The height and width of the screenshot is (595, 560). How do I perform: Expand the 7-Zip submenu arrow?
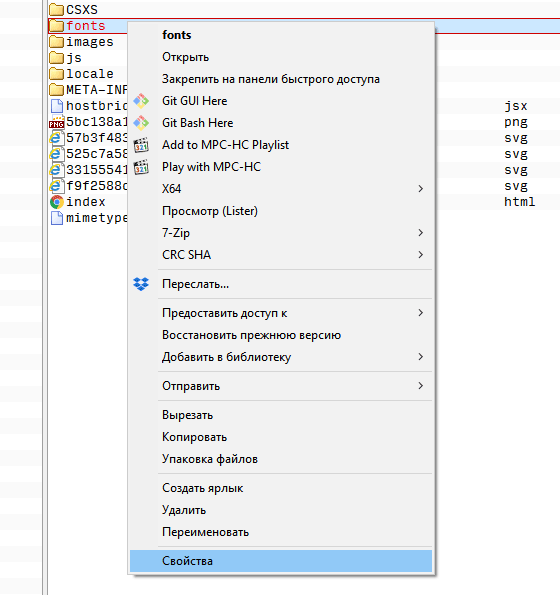(420, 233)
